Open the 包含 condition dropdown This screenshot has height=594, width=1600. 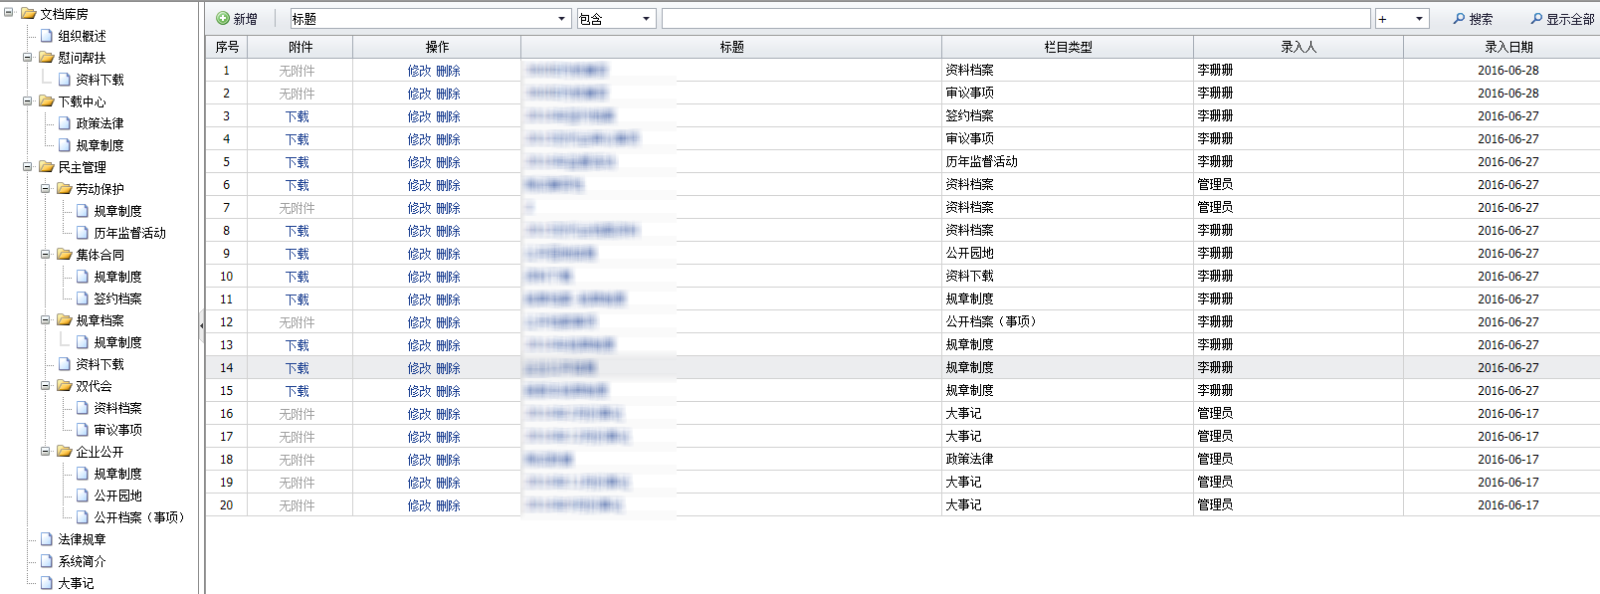tap(646, 19)
